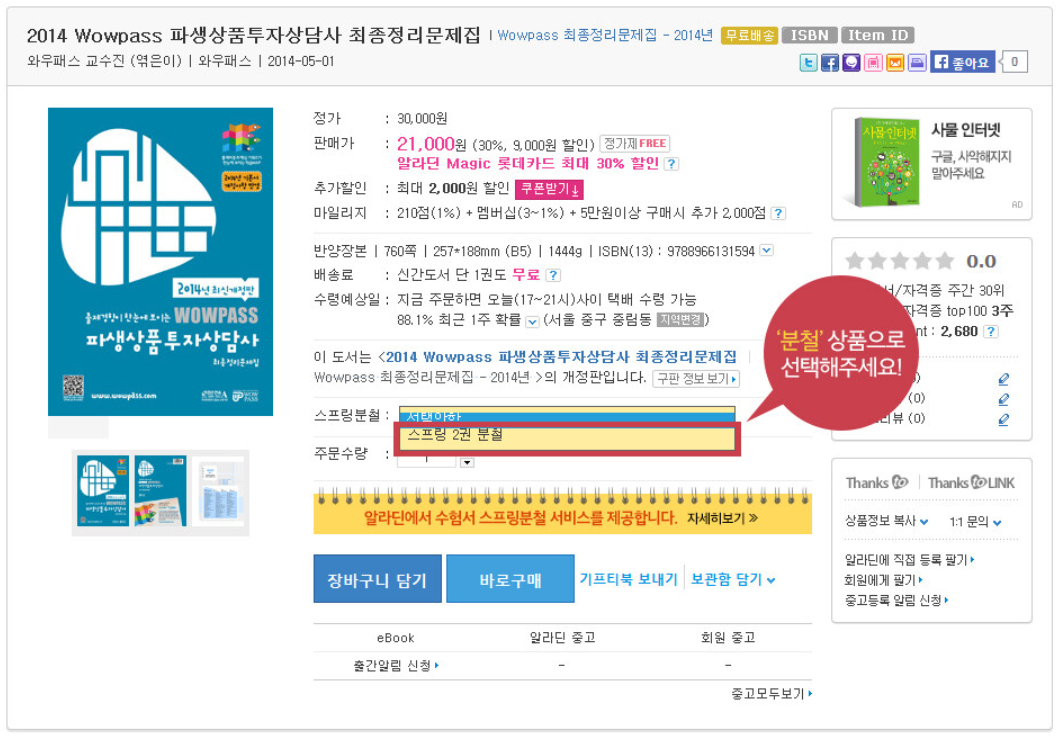Select the 스프링 2권 분철 option

[567, 437]
